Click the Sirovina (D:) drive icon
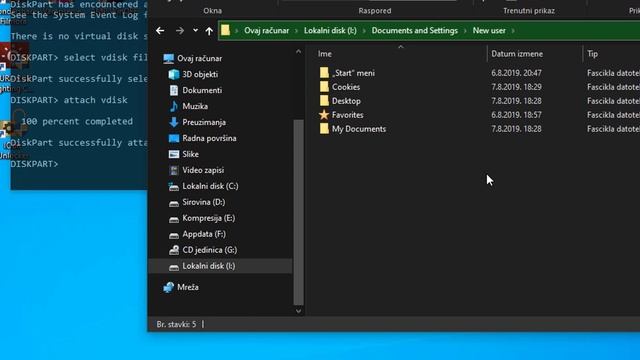 (174, 203)
